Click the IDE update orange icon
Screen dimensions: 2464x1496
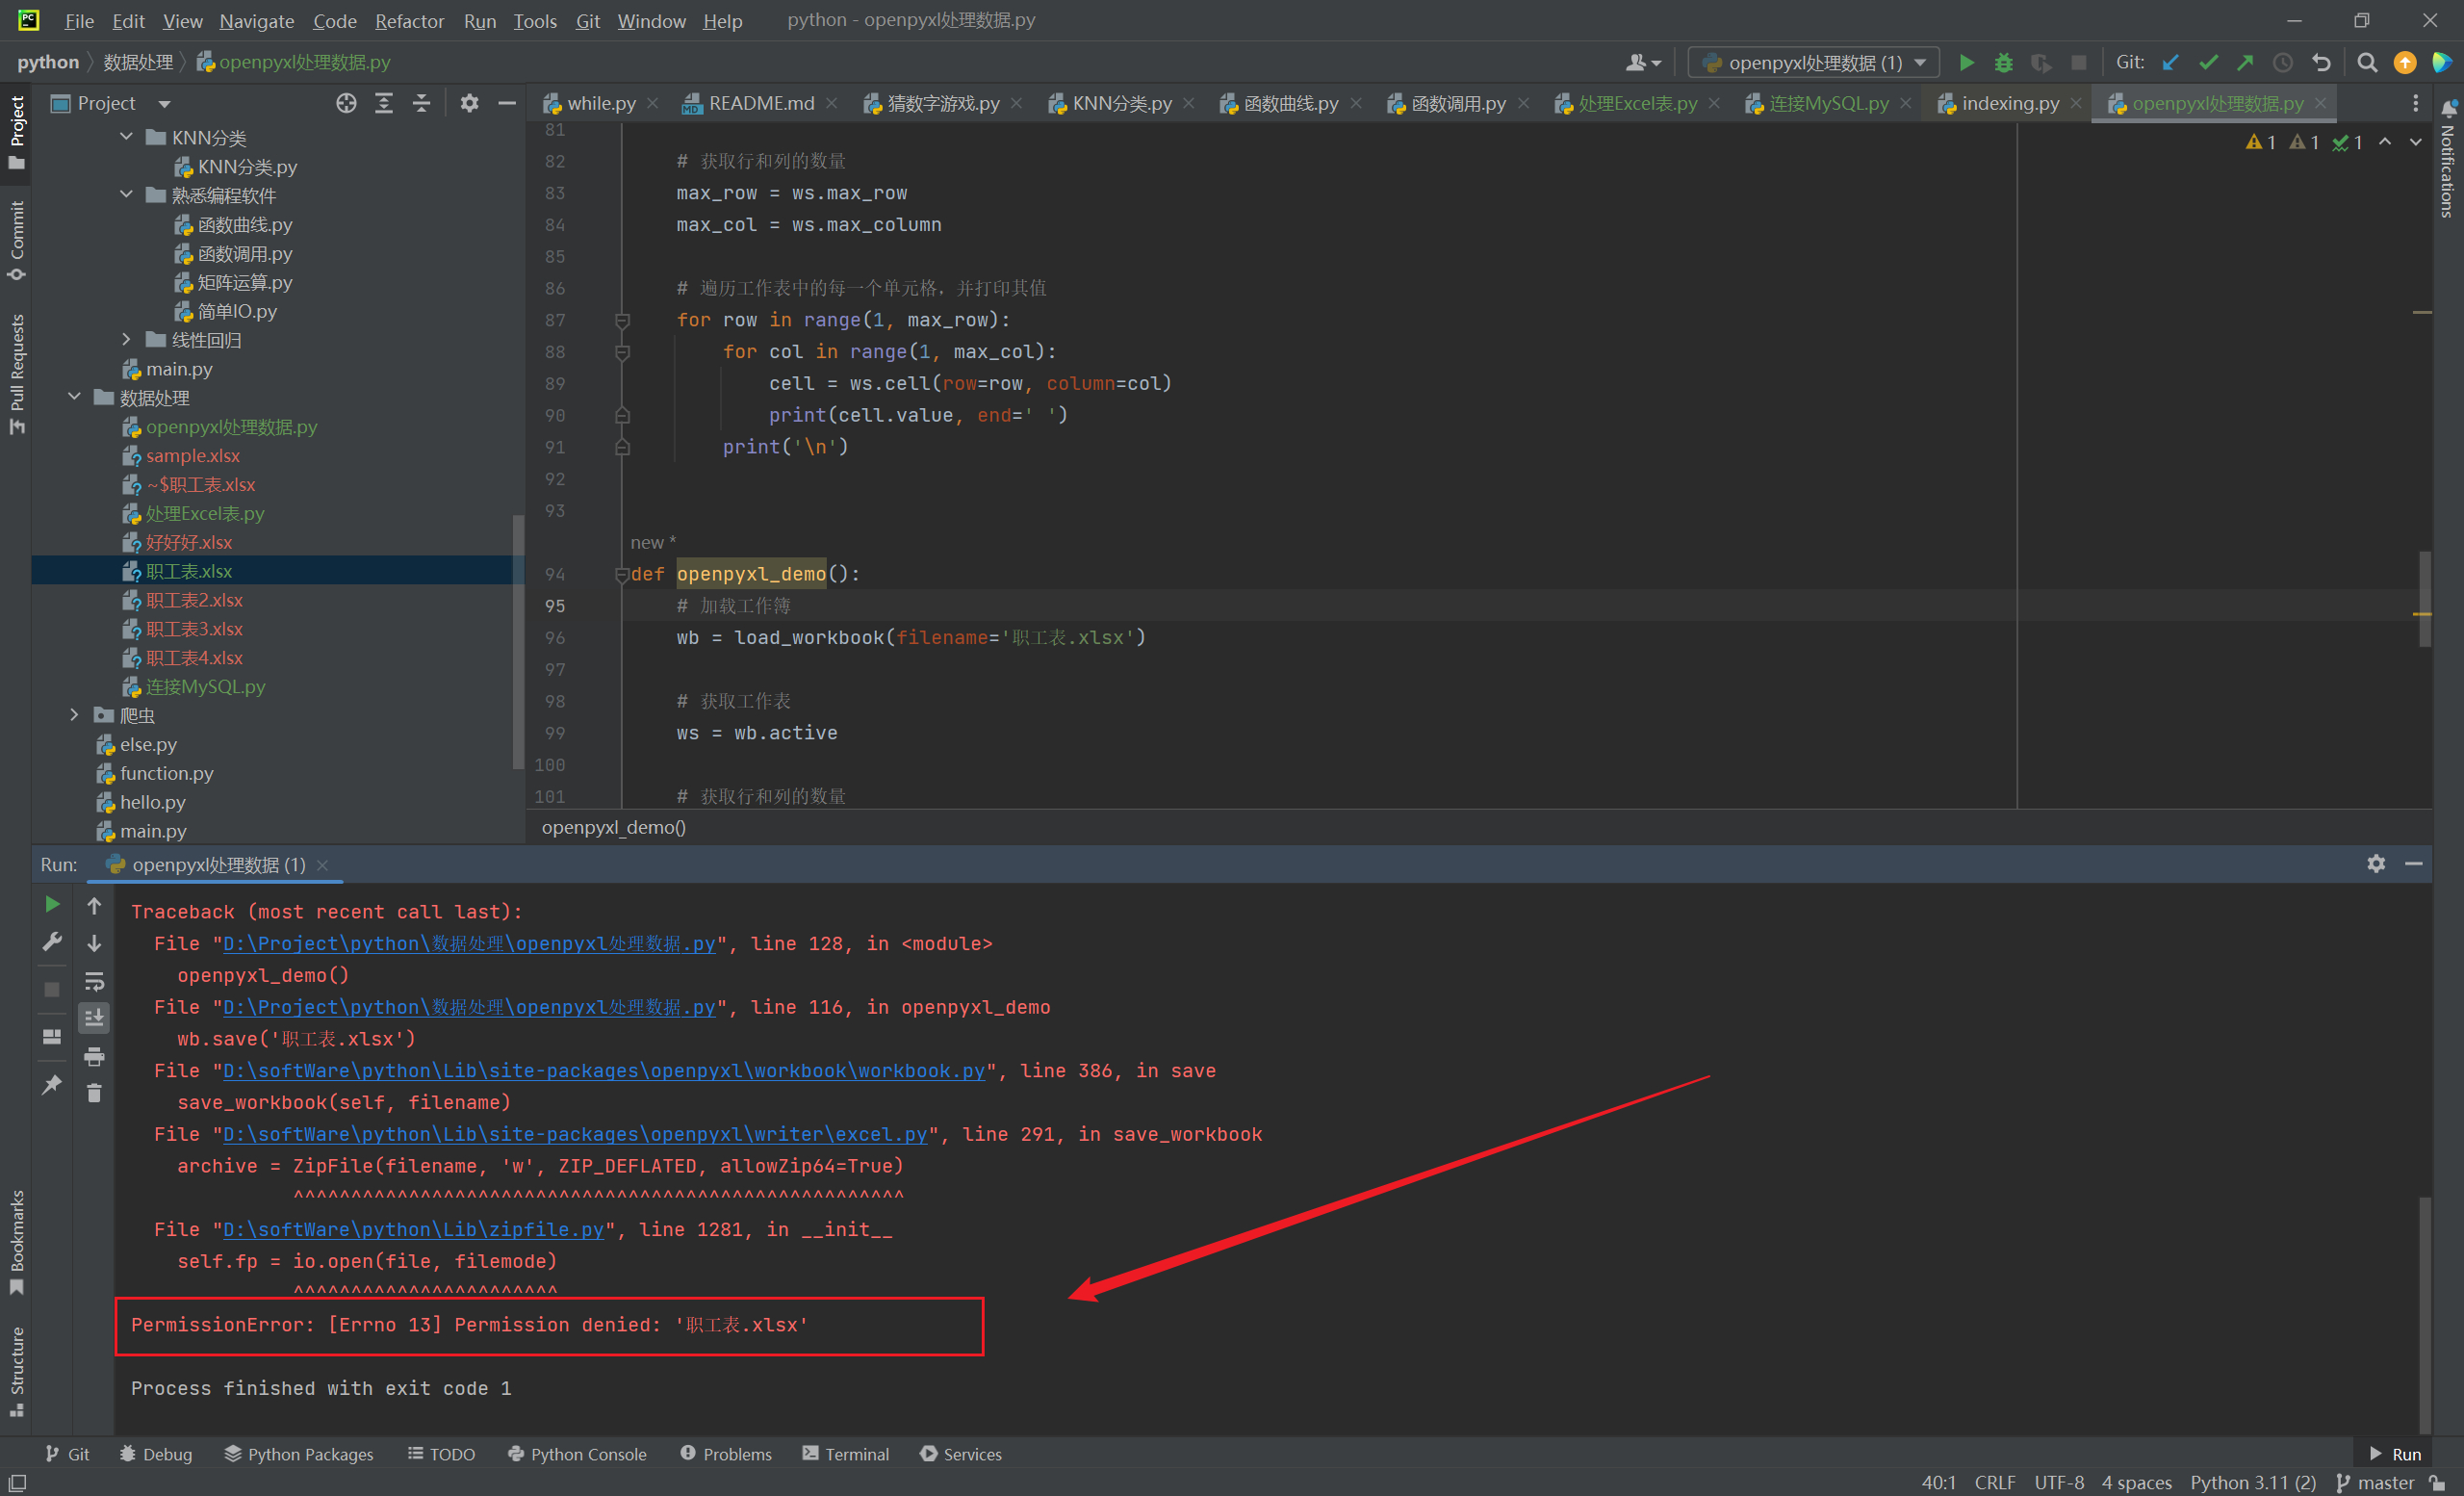(x=2405, y=62)
